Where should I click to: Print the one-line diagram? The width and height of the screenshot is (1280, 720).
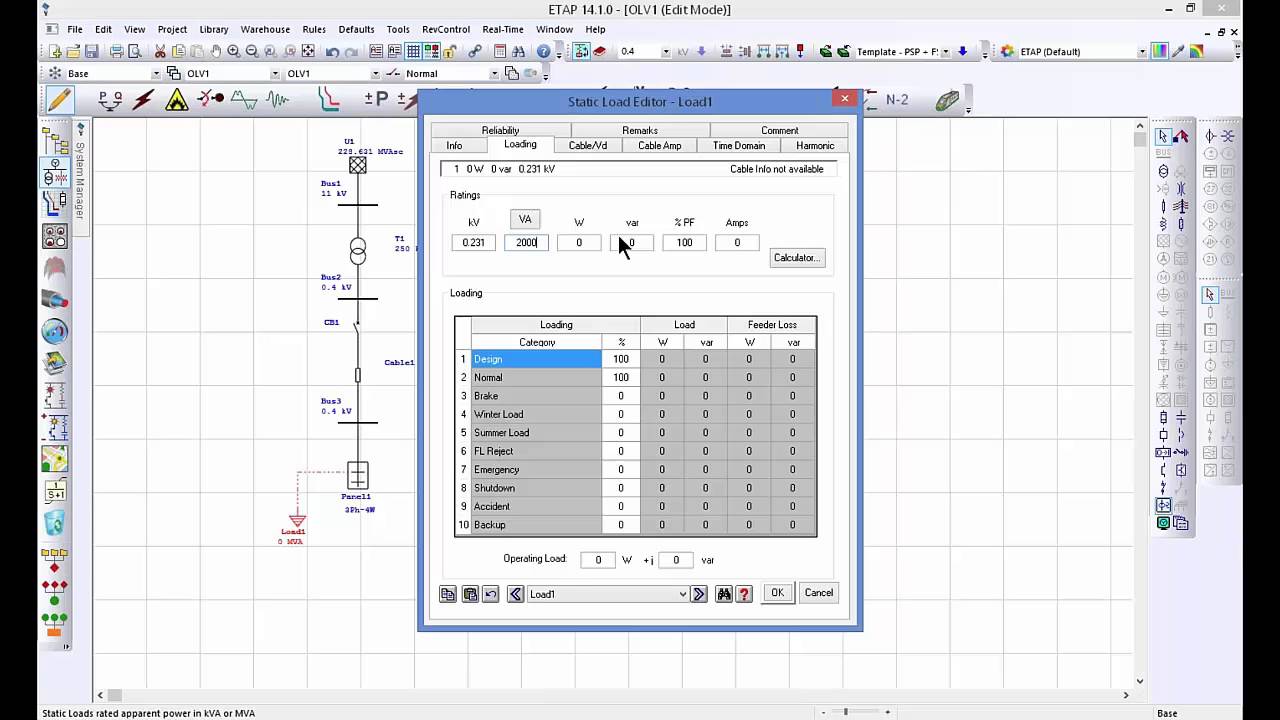click(x=117, y=51)
